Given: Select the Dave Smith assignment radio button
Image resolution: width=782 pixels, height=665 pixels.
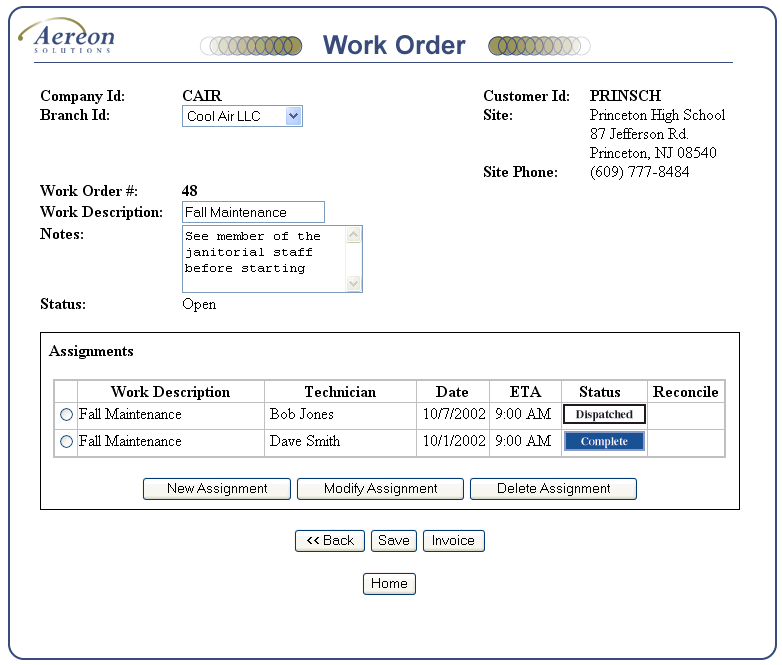Looking at the screenshot, I should [x=67, y=442].
